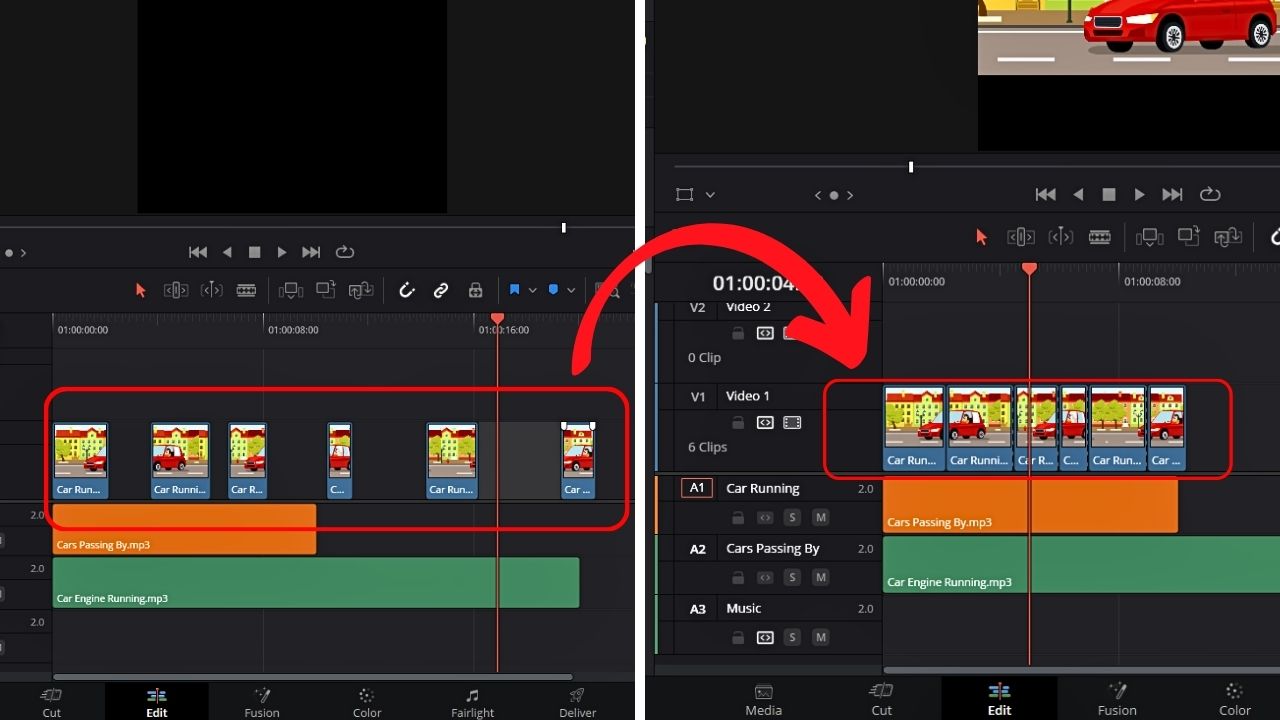The image size is (1280, 720).
Task: Click the Insert Clip icon
Action: [x=290, y=290]
